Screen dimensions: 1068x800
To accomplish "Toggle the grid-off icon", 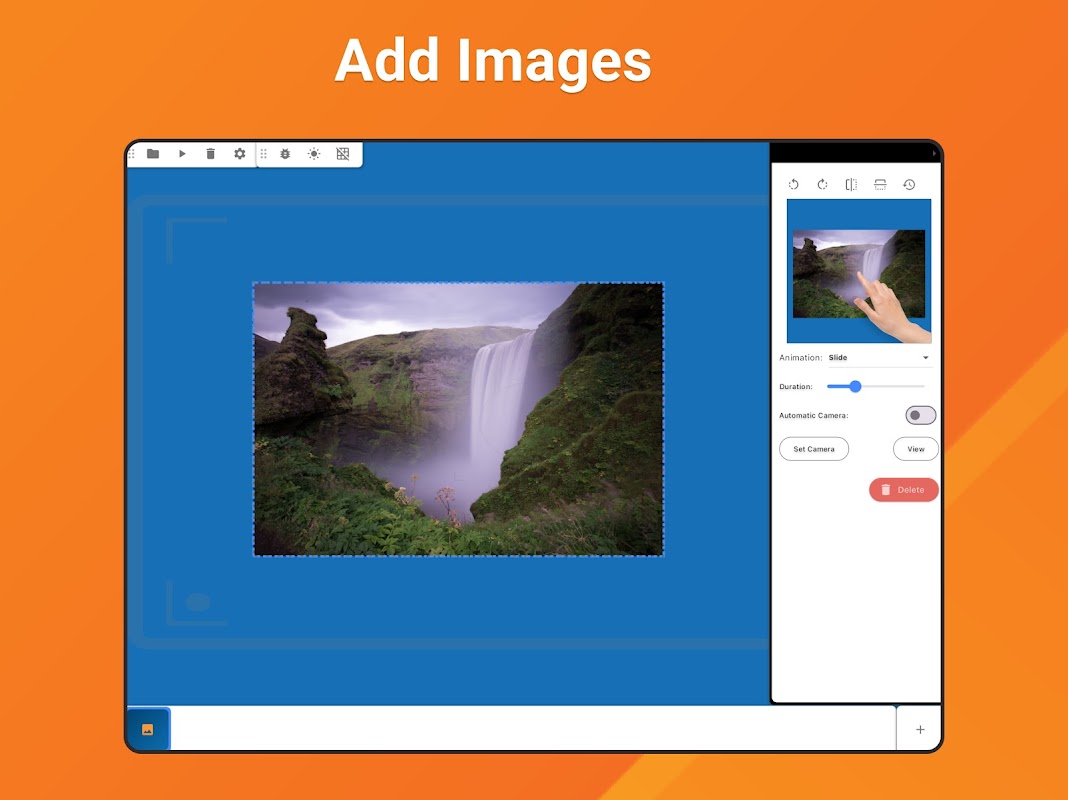I will pyautogui.click(x=343, y=154).
